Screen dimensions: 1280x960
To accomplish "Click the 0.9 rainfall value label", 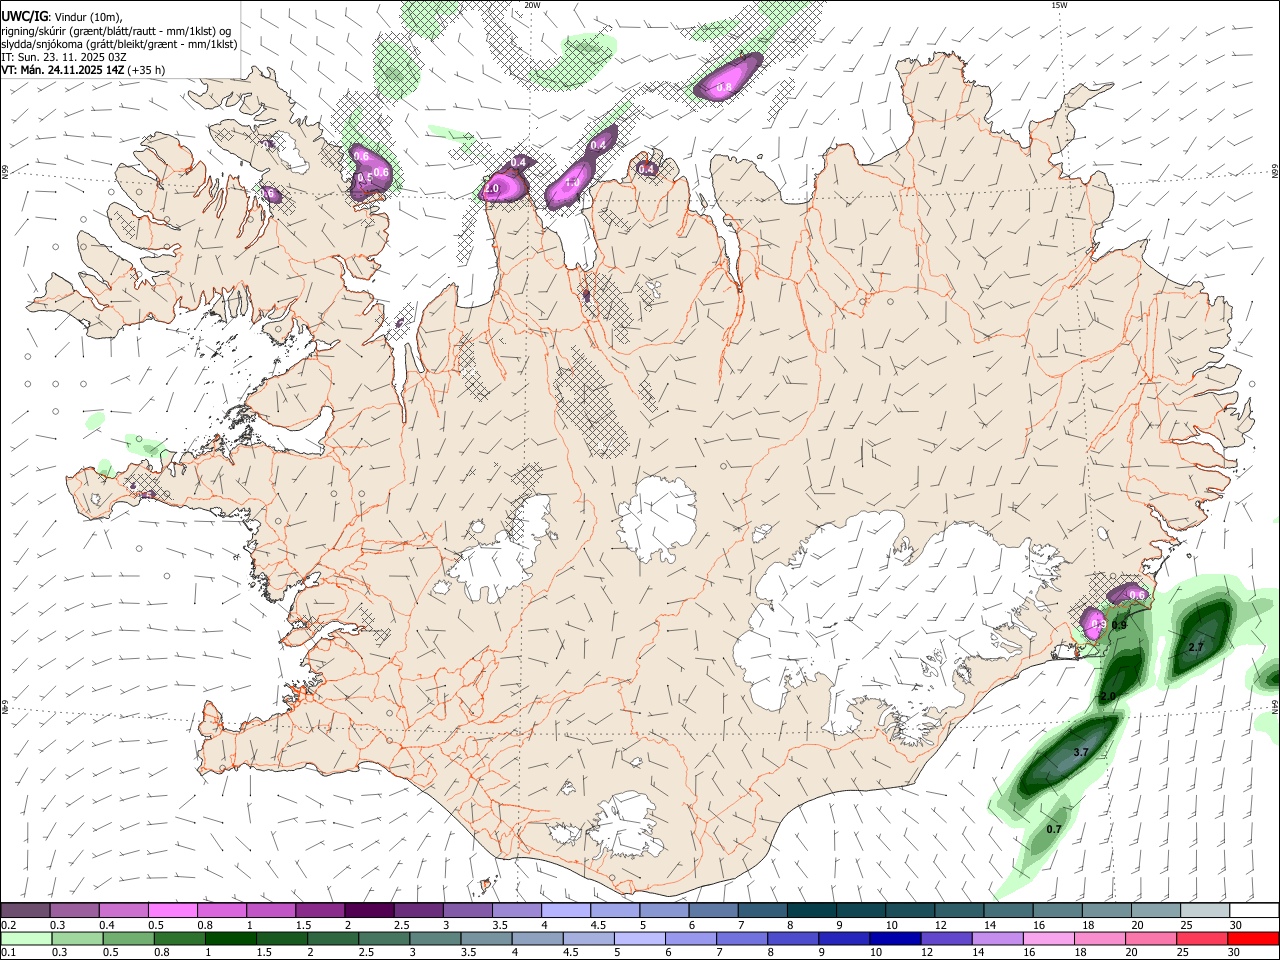I will (1119, 625).
